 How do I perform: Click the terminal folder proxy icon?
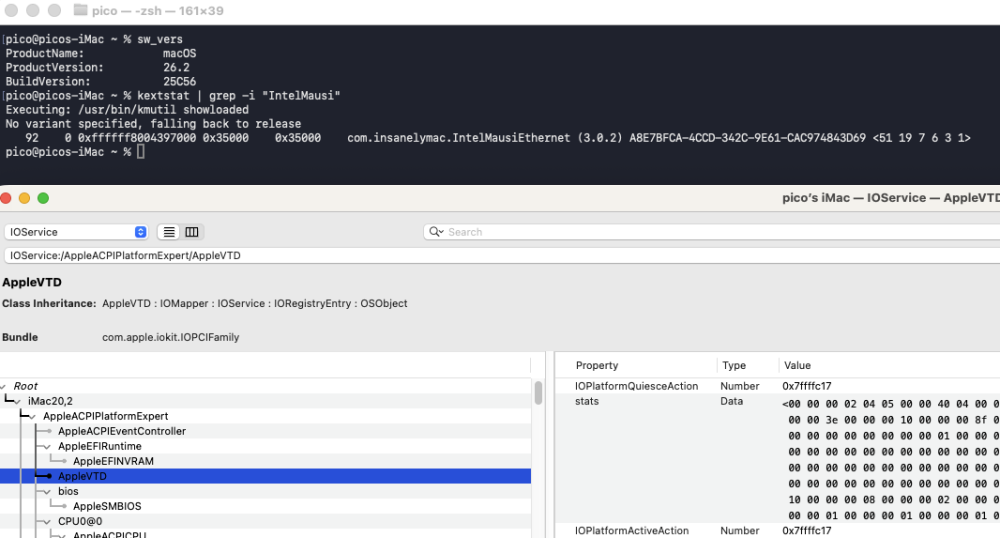(x=80, y=10)
